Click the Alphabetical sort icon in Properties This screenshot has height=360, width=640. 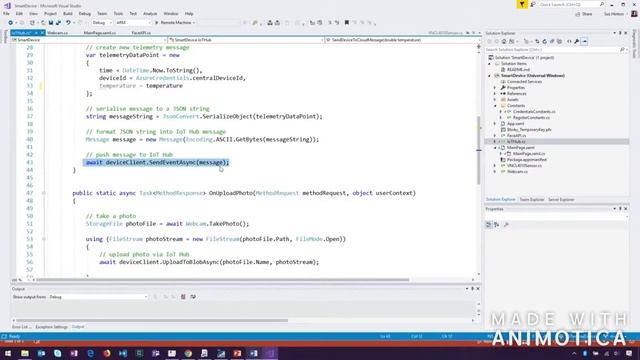(497, 224)
